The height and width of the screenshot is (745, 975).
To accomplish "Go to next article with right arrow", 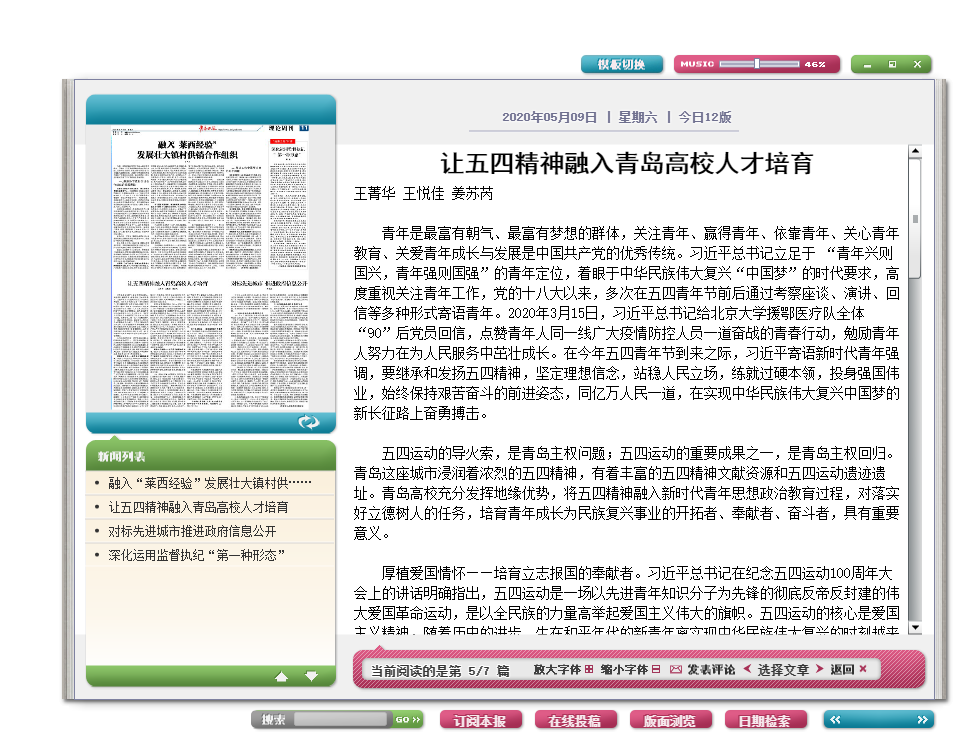I will coord(820,669).
